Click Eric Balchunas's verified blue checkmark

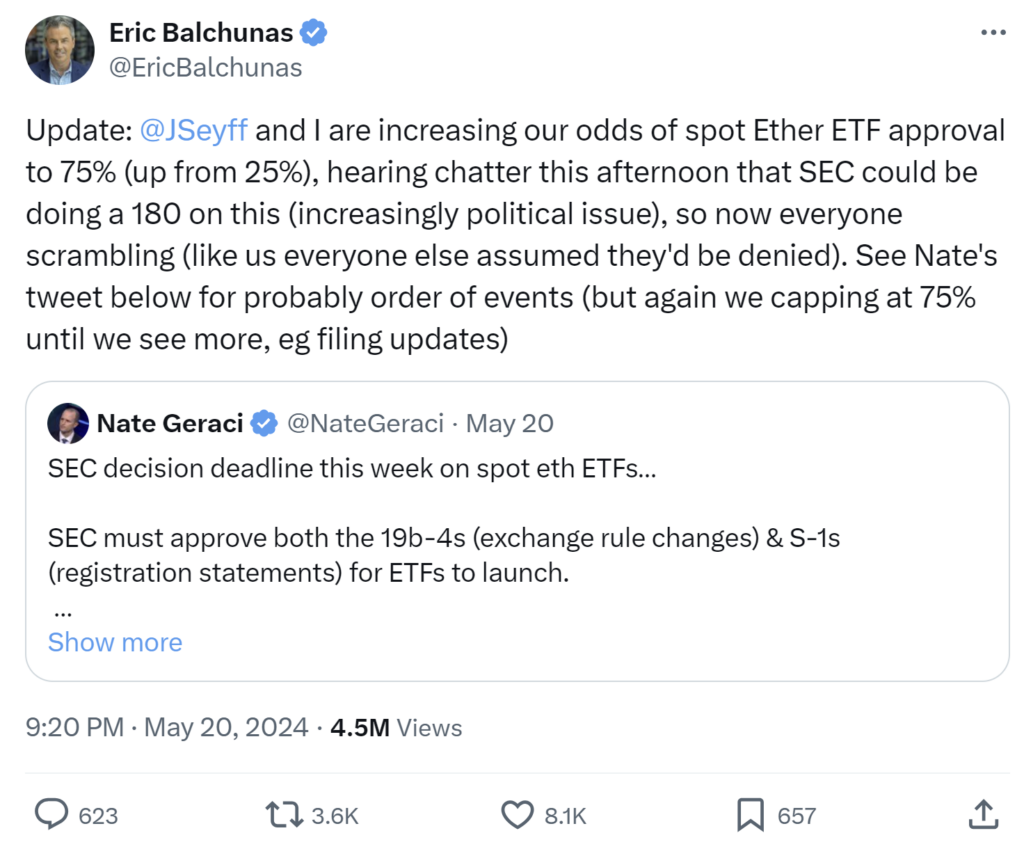pos(313,31)
